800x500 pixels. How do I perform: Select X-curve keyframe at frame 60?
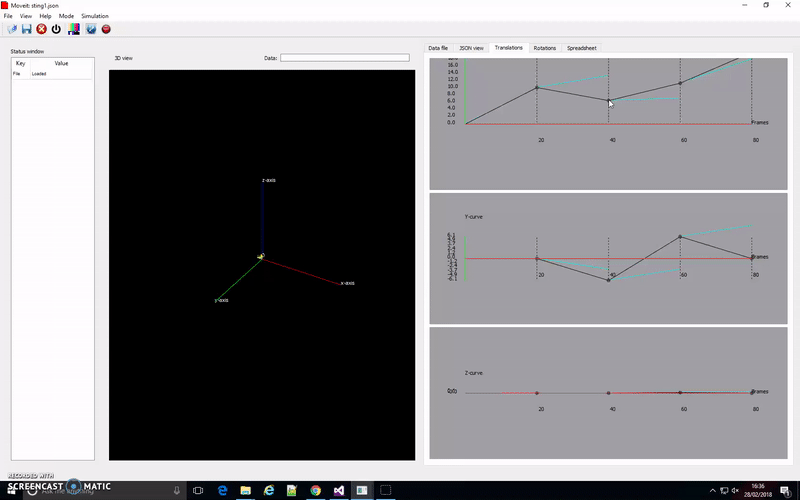click(680, 83)
